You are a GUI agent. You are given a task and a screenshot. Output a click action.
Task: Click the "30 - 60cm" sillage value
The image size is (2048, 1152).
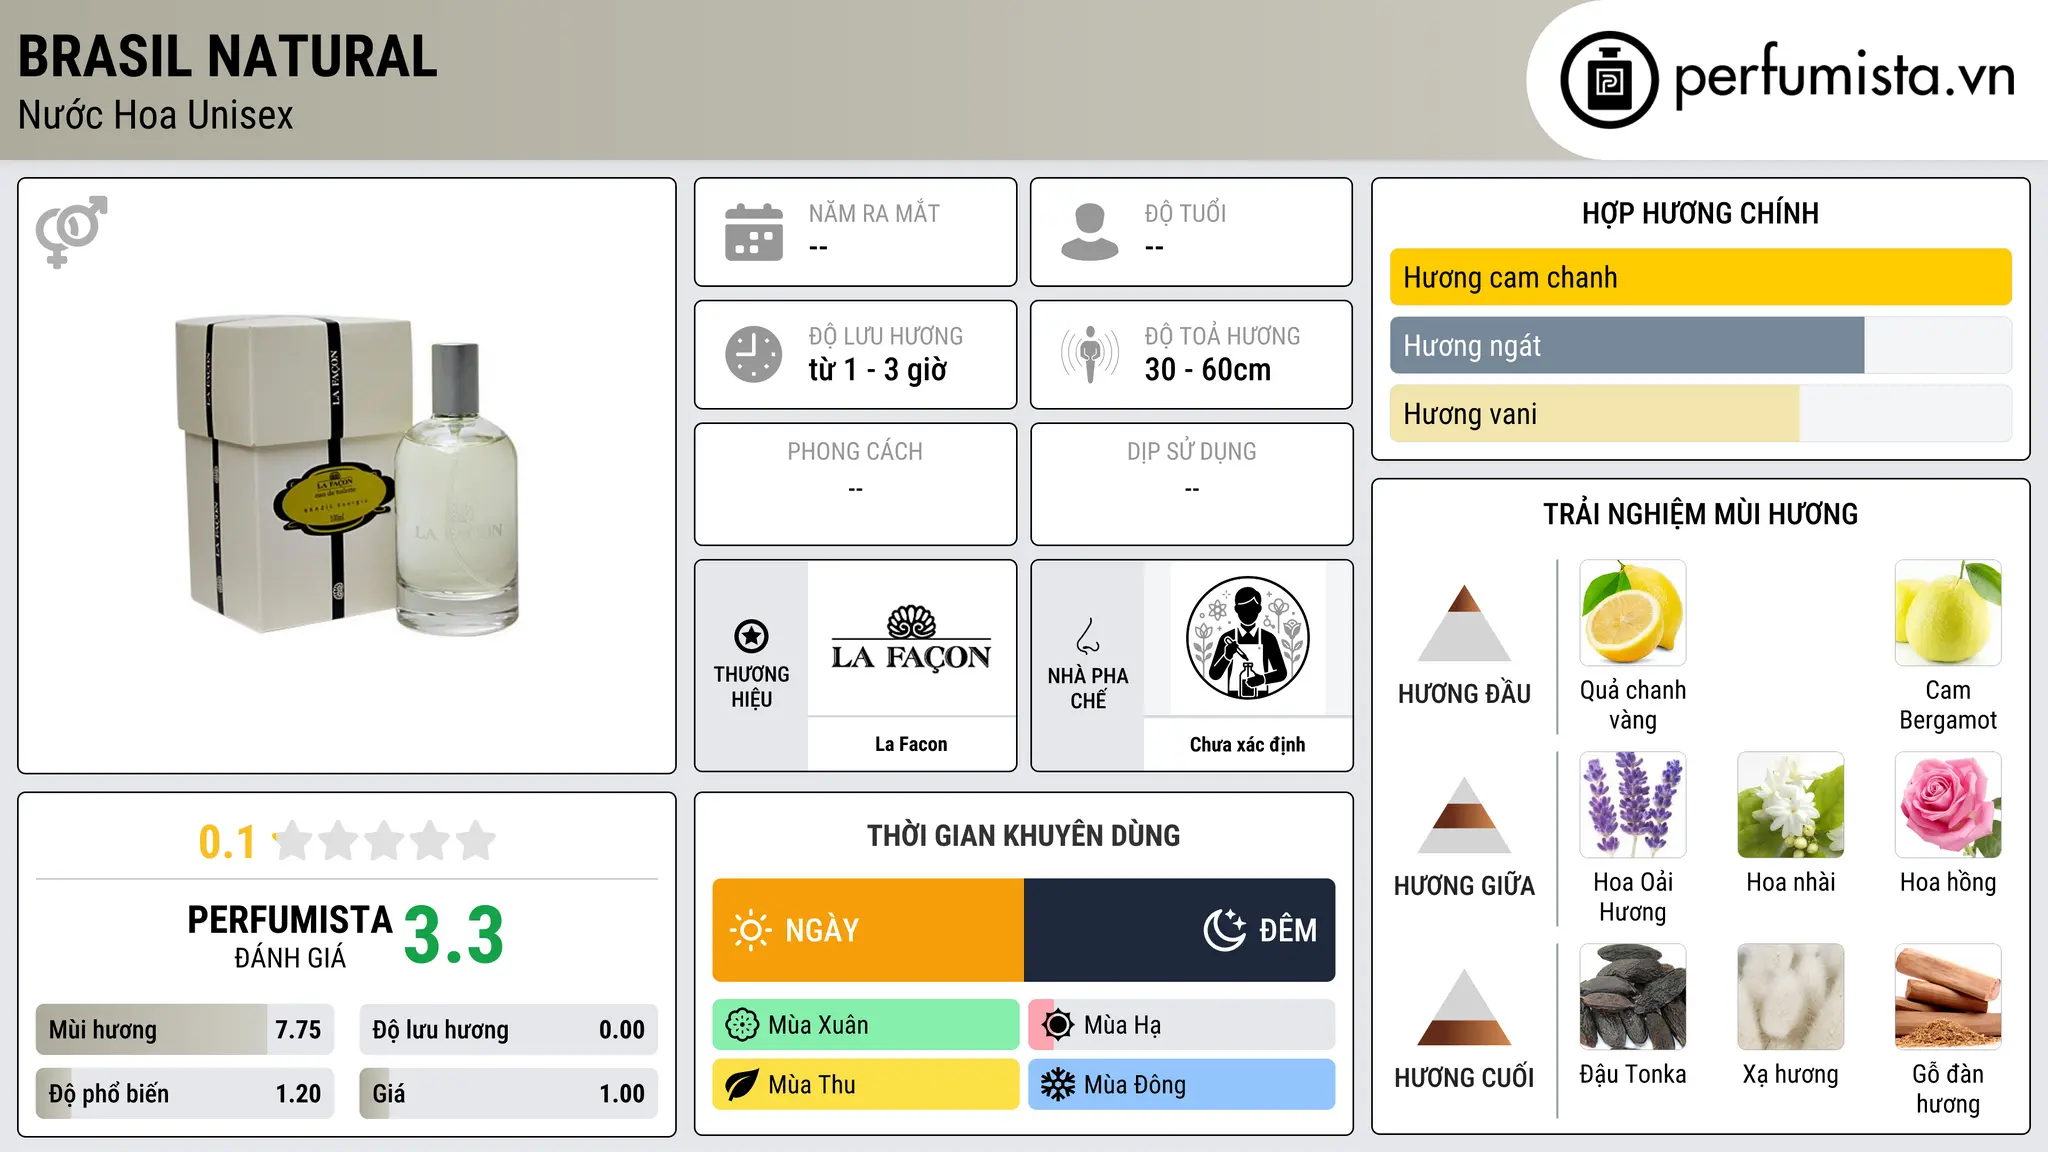point(1208,370)
